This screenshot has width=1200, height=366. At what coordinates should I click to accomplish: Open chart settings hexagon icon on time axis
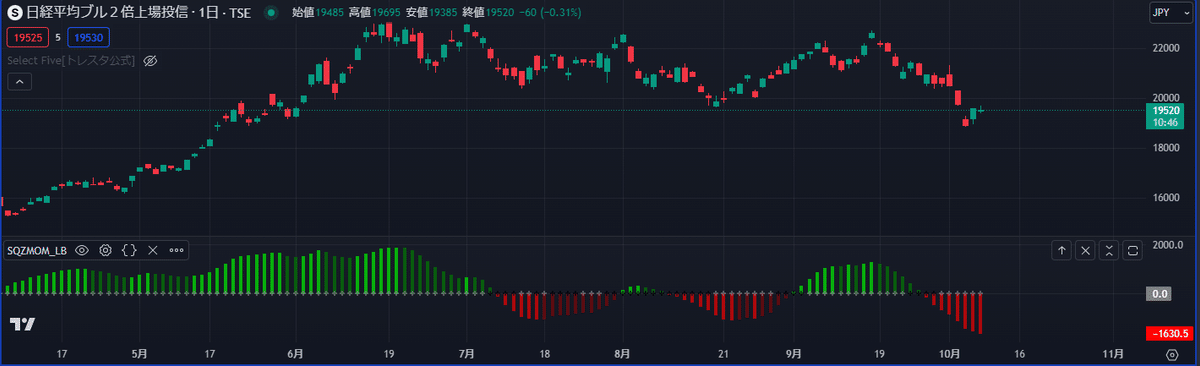[x=1172, y=354]
